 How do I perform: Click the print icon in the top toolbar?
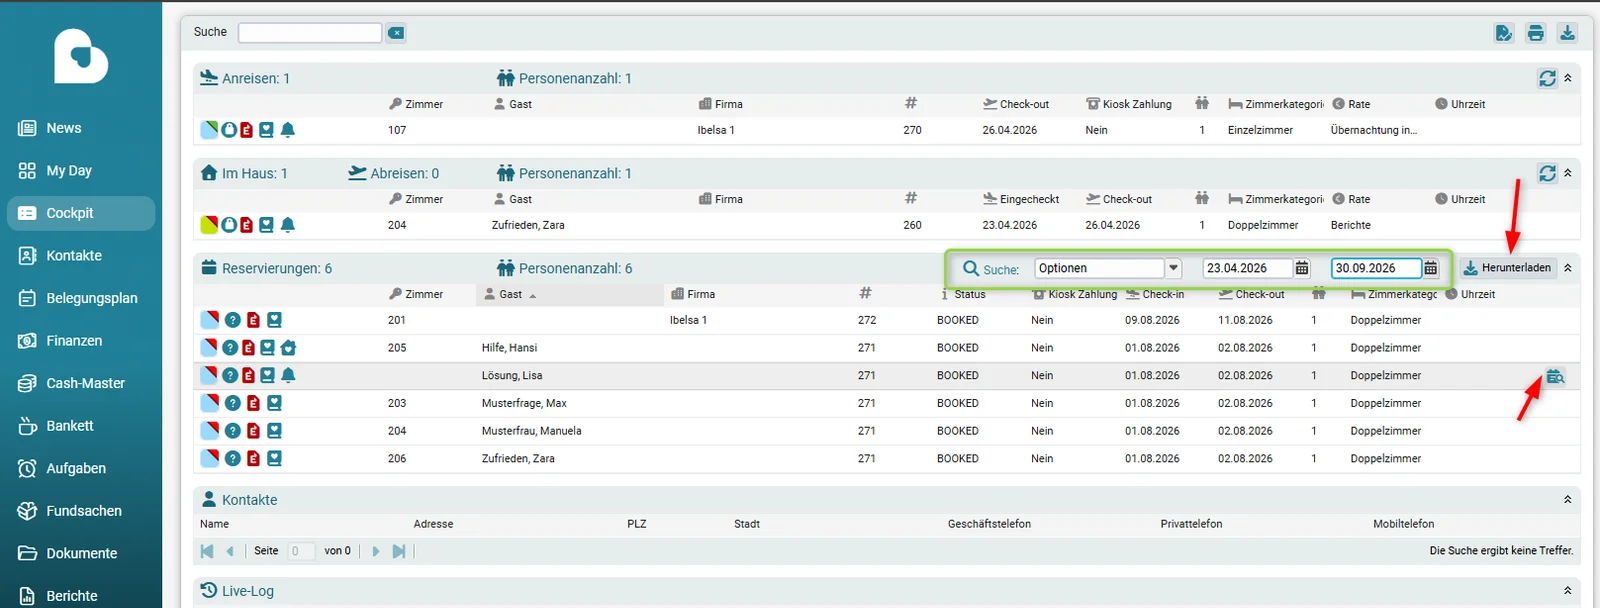[x=1536, y=33]
